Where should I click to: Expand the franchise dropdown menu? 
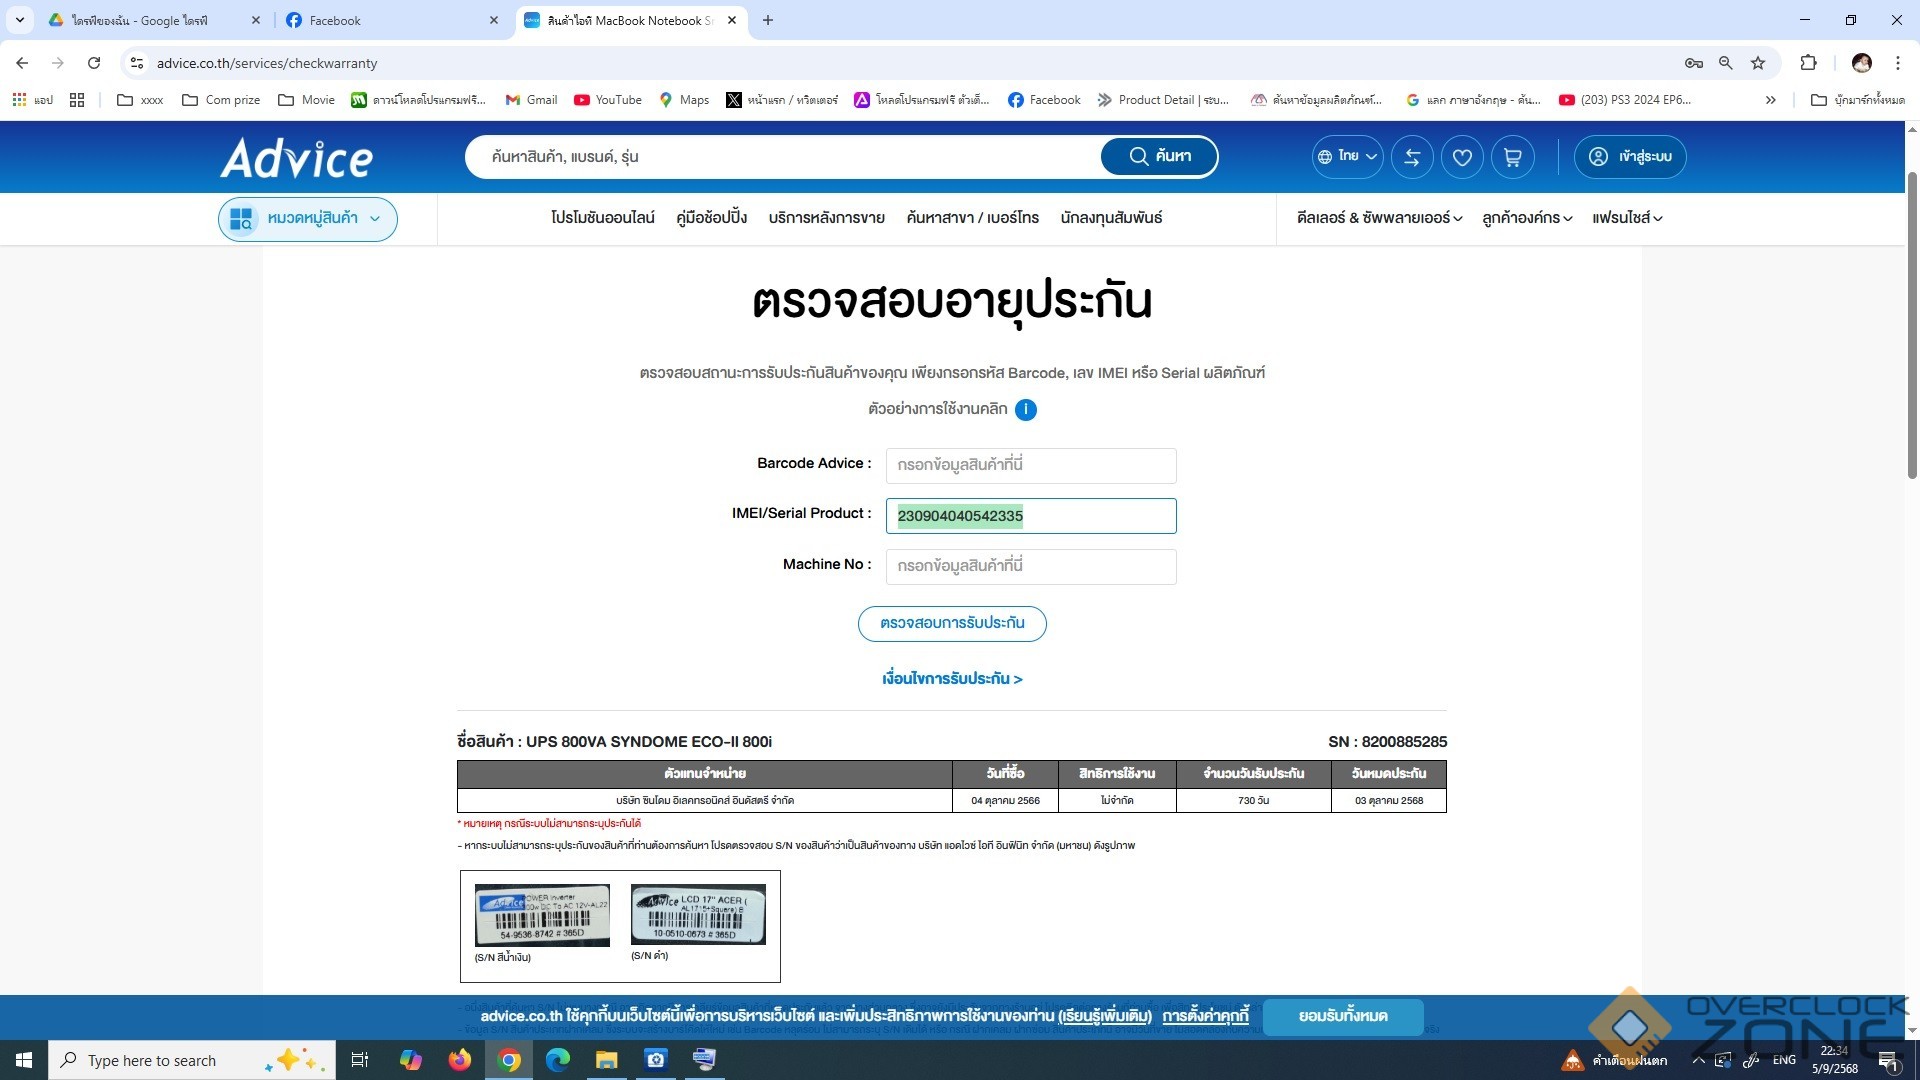click(1627, 218)
